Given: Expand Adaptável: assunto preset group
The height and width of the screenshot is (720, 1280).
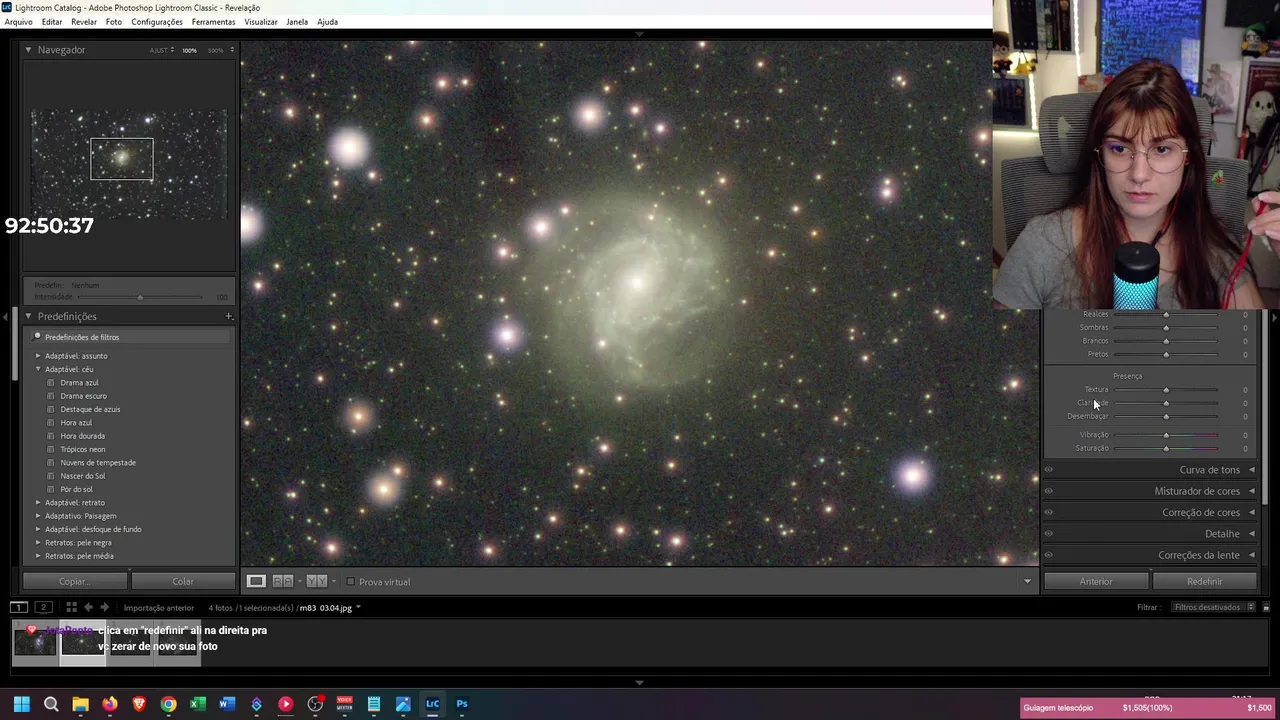Looking at the screenshot, I should (38, 356).
